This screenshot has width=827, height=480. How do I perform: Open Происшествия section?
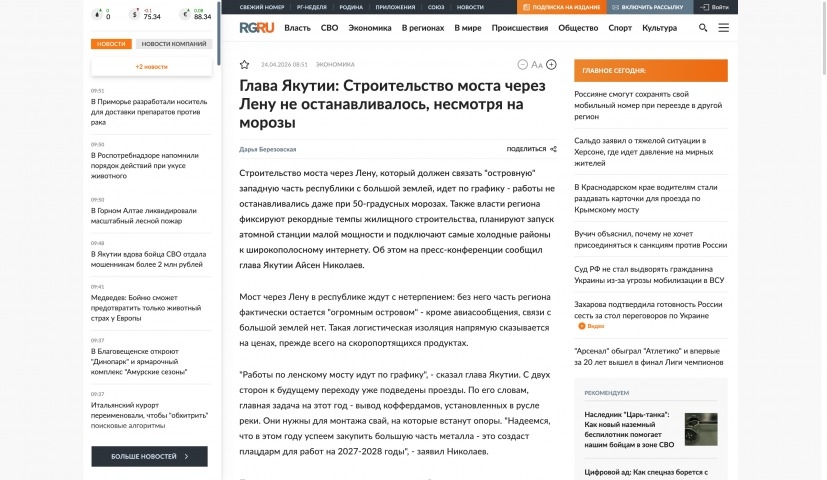click(520, 28)
